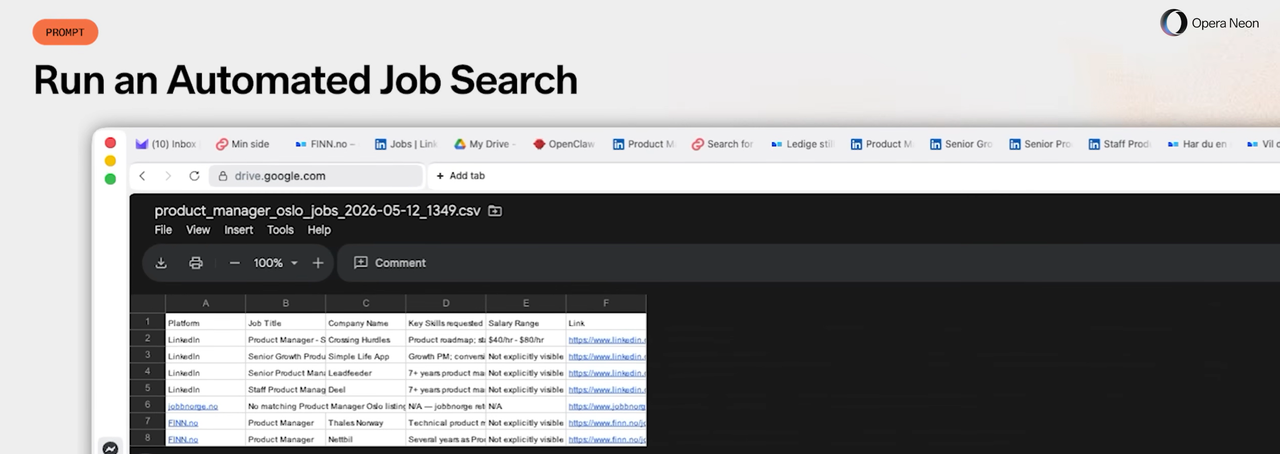This screenshot has height=454, width=1280.
Task: Switch to the Staff Product LinkedIn tab
Action: [1120, 144]
